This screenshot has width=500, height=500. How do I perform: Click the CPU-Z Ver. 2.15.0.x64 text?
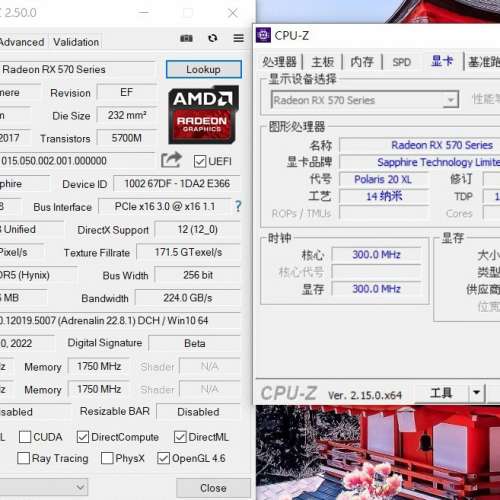pos(365,395)
